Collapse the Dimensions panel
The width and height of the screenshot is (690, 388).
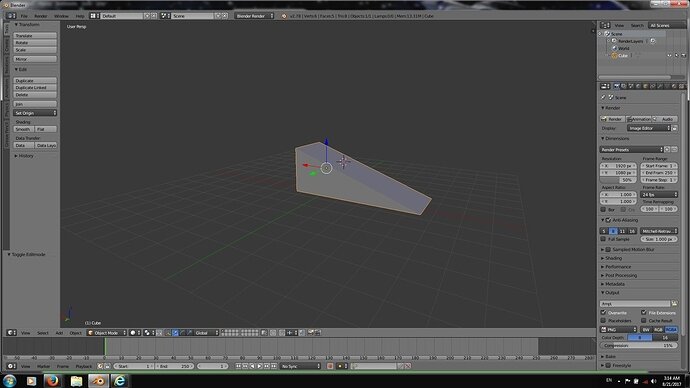point(616,139)
